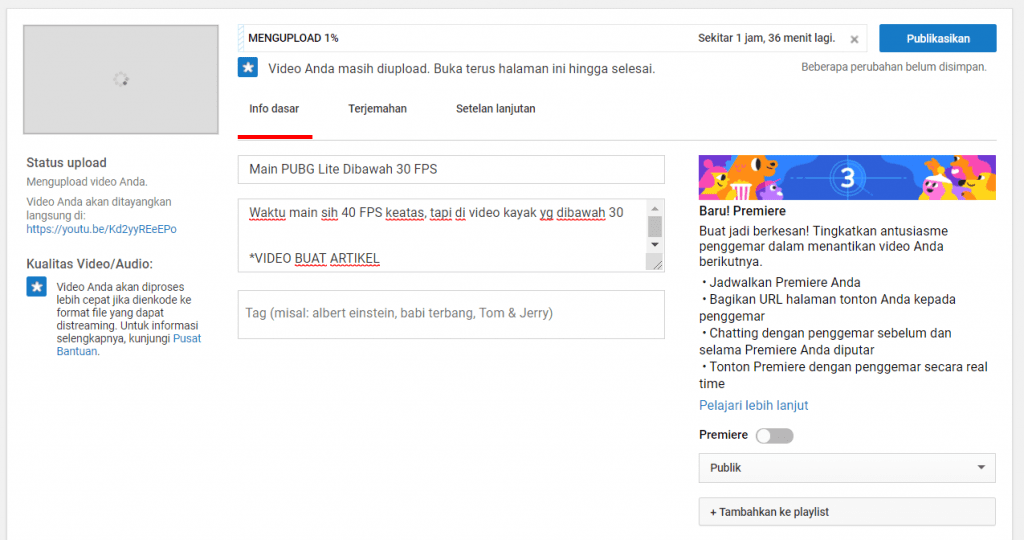Click the description scrollbar up arrow
Viewport: 1024px width, 540px height.
[x=655, y=208]
